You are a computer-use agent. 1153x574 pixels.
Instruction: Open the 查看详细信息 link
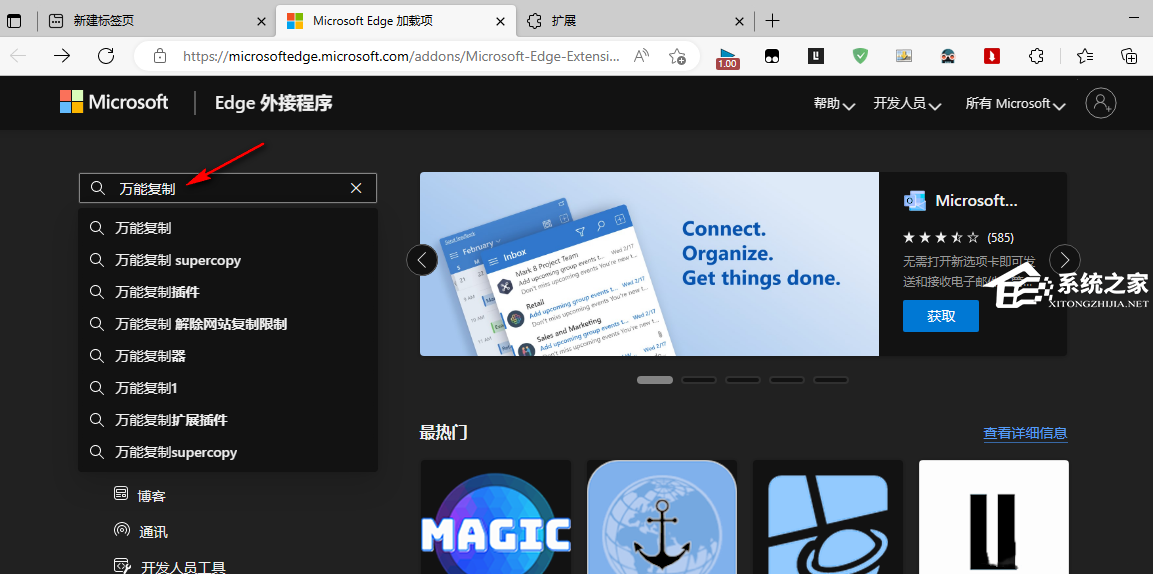click(1025, 433)
